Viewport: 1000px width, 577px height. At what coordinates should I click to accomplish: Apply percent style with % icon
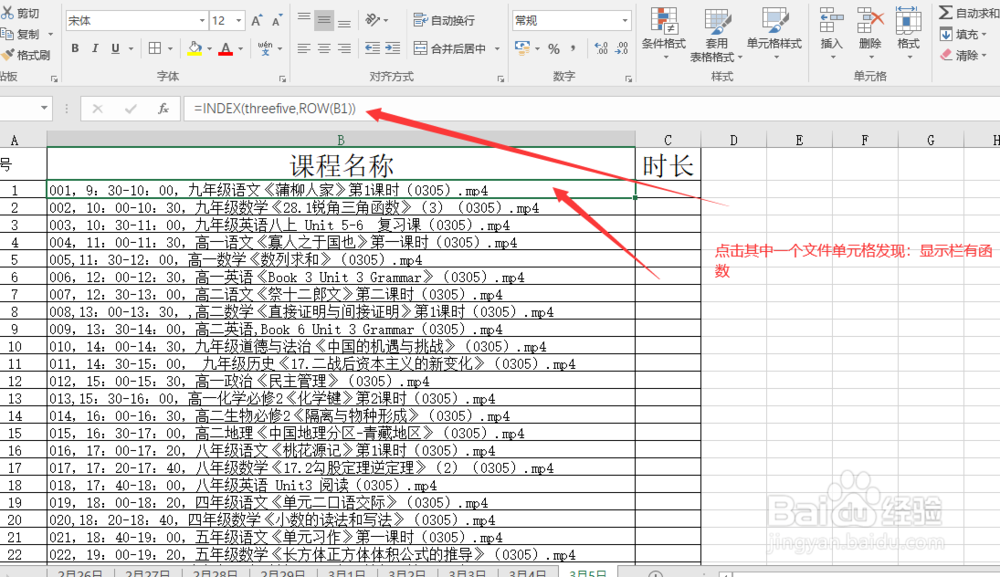554,48
